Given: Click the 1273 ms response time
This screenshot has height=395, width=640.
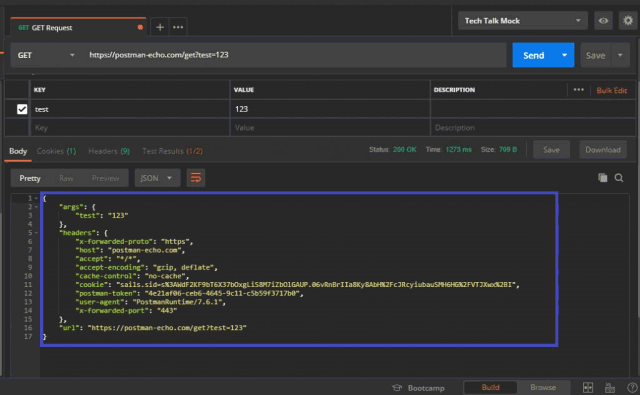Looking at the screenshot, I should click(x=458, y=150).
